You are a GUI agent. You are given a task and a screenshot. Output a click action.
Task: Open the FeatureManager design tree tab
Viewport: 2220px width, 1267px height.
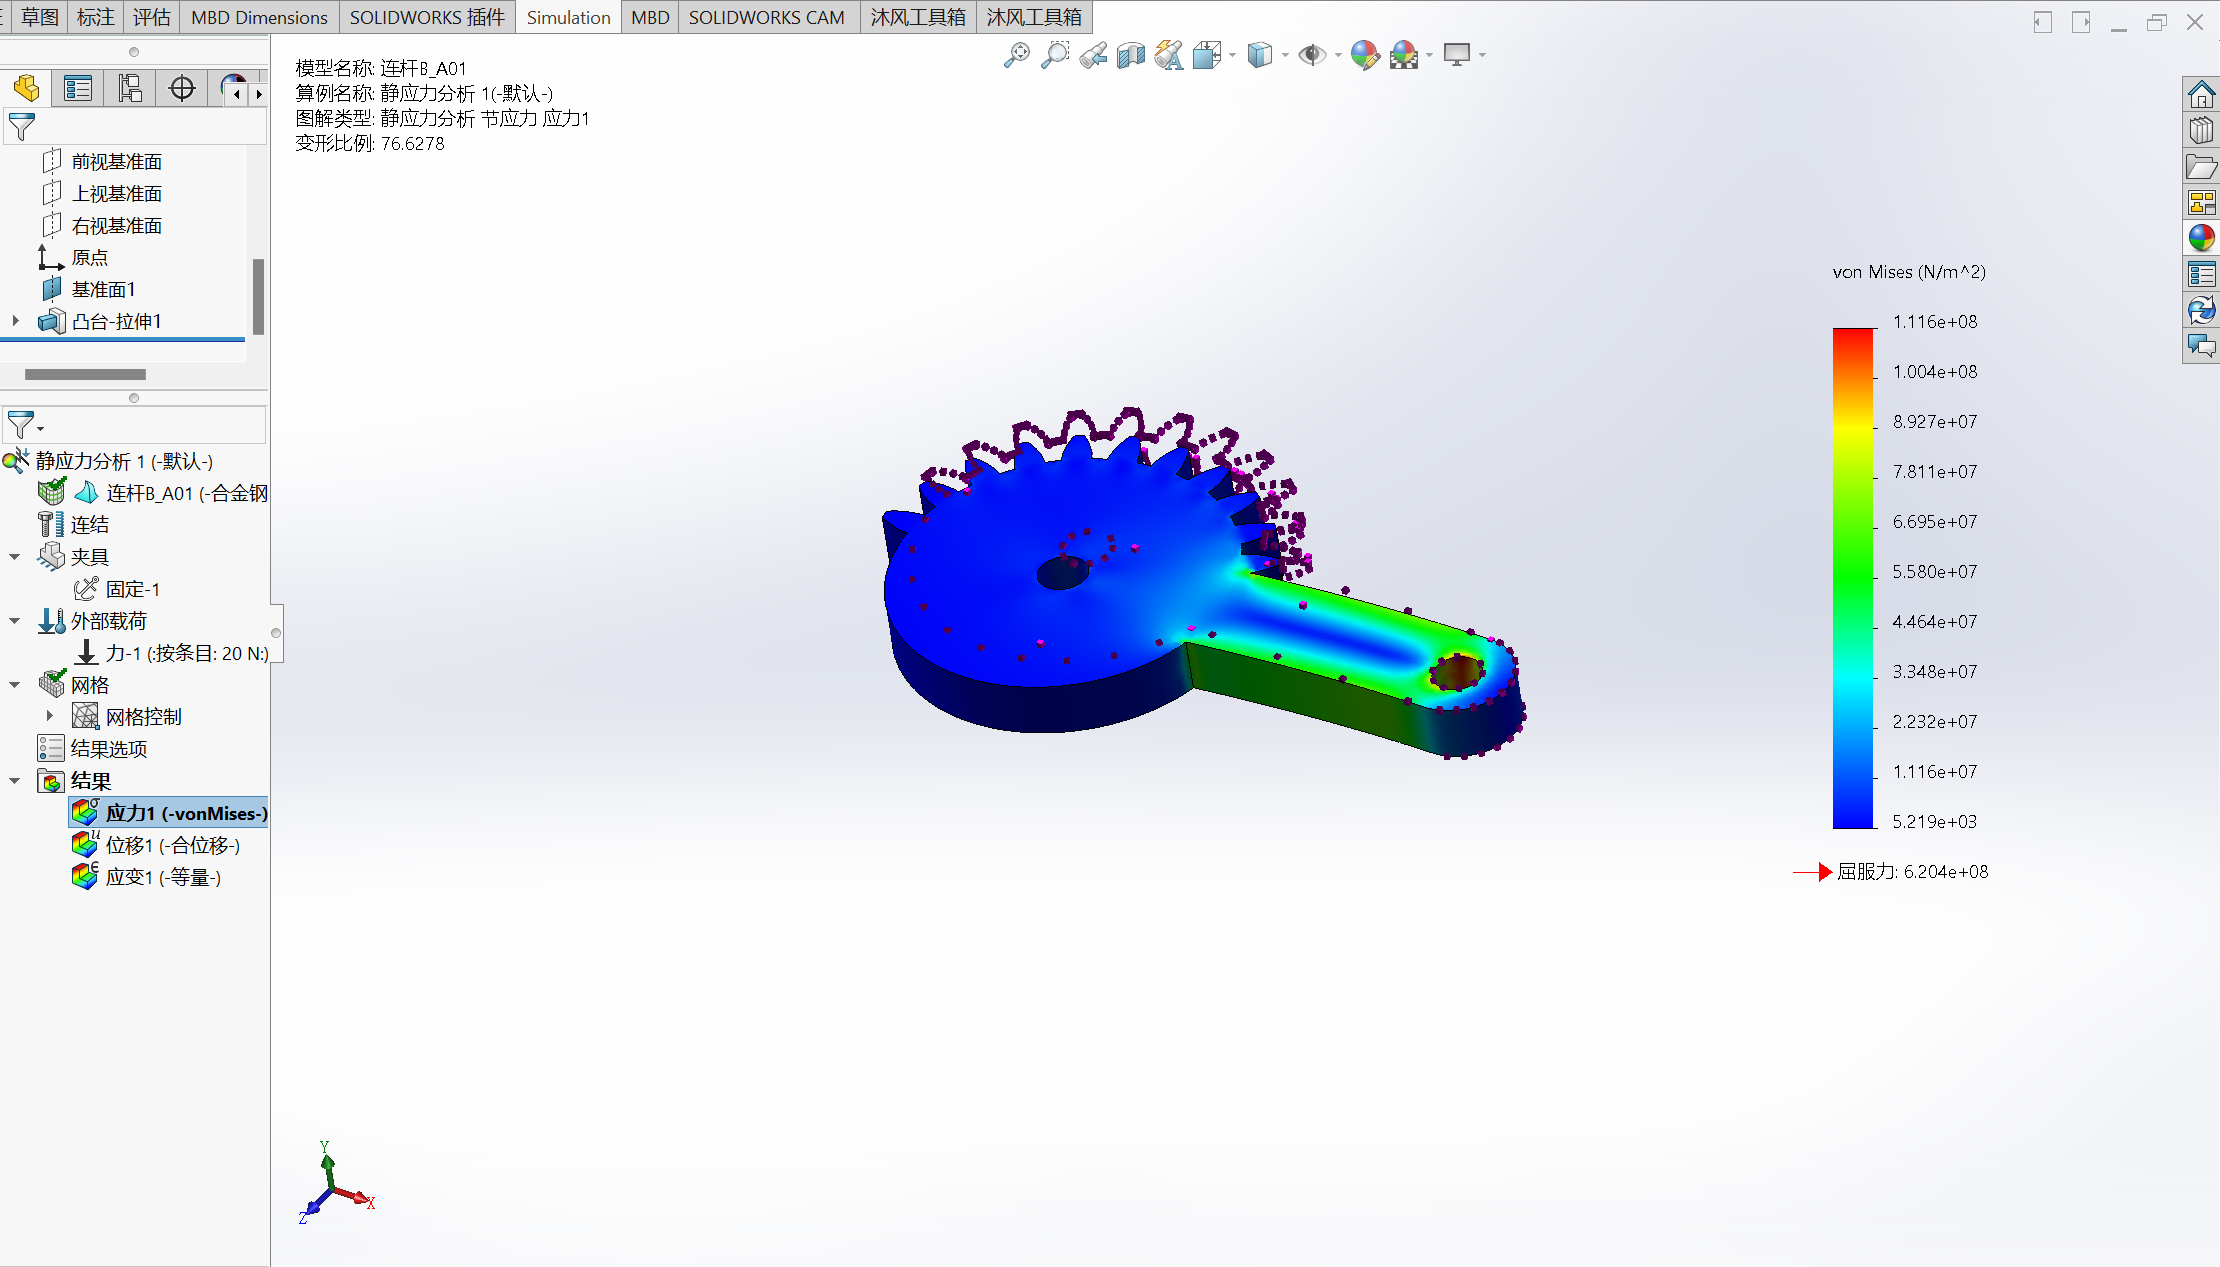tap(26, 89)
